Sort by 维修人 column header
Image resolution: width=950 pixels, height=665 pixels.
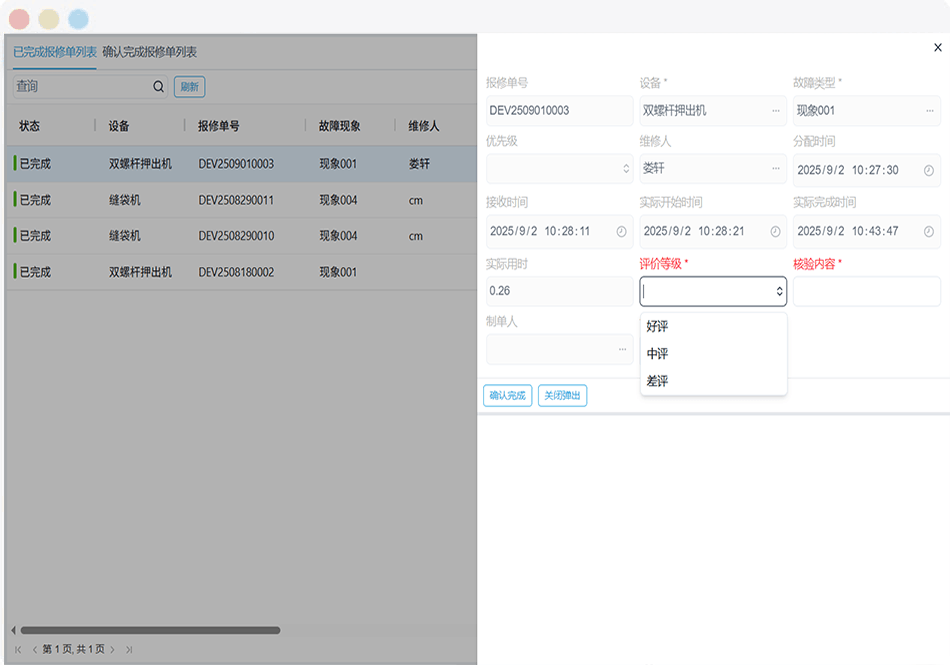point(424,126)
